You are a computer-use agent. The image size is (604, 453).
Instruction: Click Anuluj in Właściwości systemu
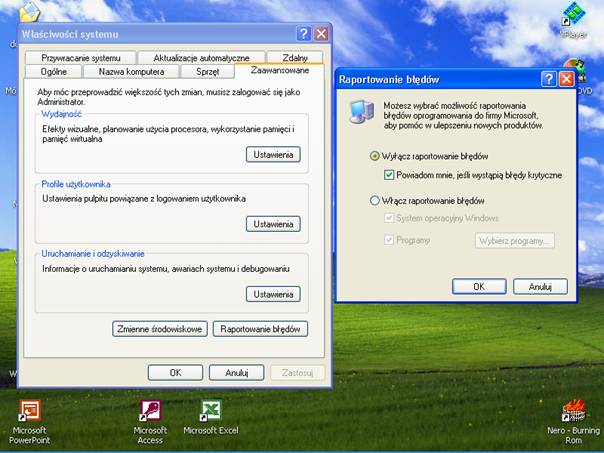click(x=237, y=372)
